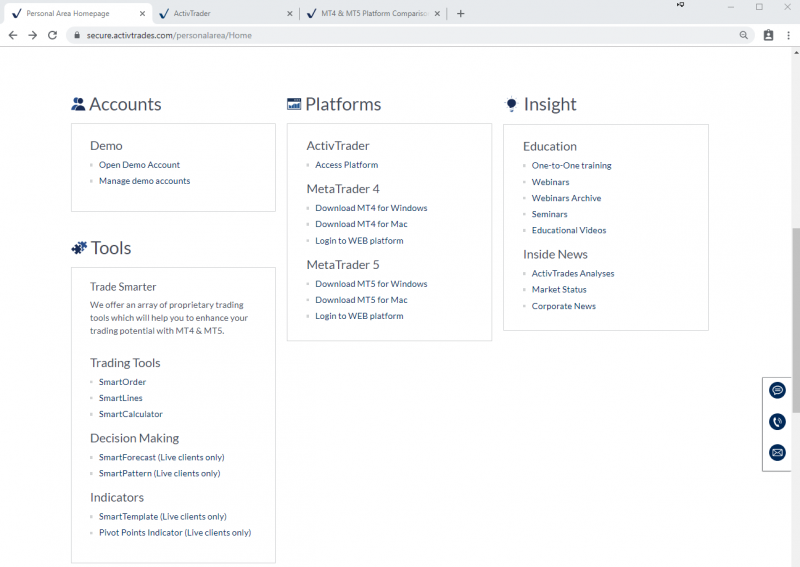Open the live chat icon
The height and width of the screenshot is (567, 800).
(x=777, y=390)
